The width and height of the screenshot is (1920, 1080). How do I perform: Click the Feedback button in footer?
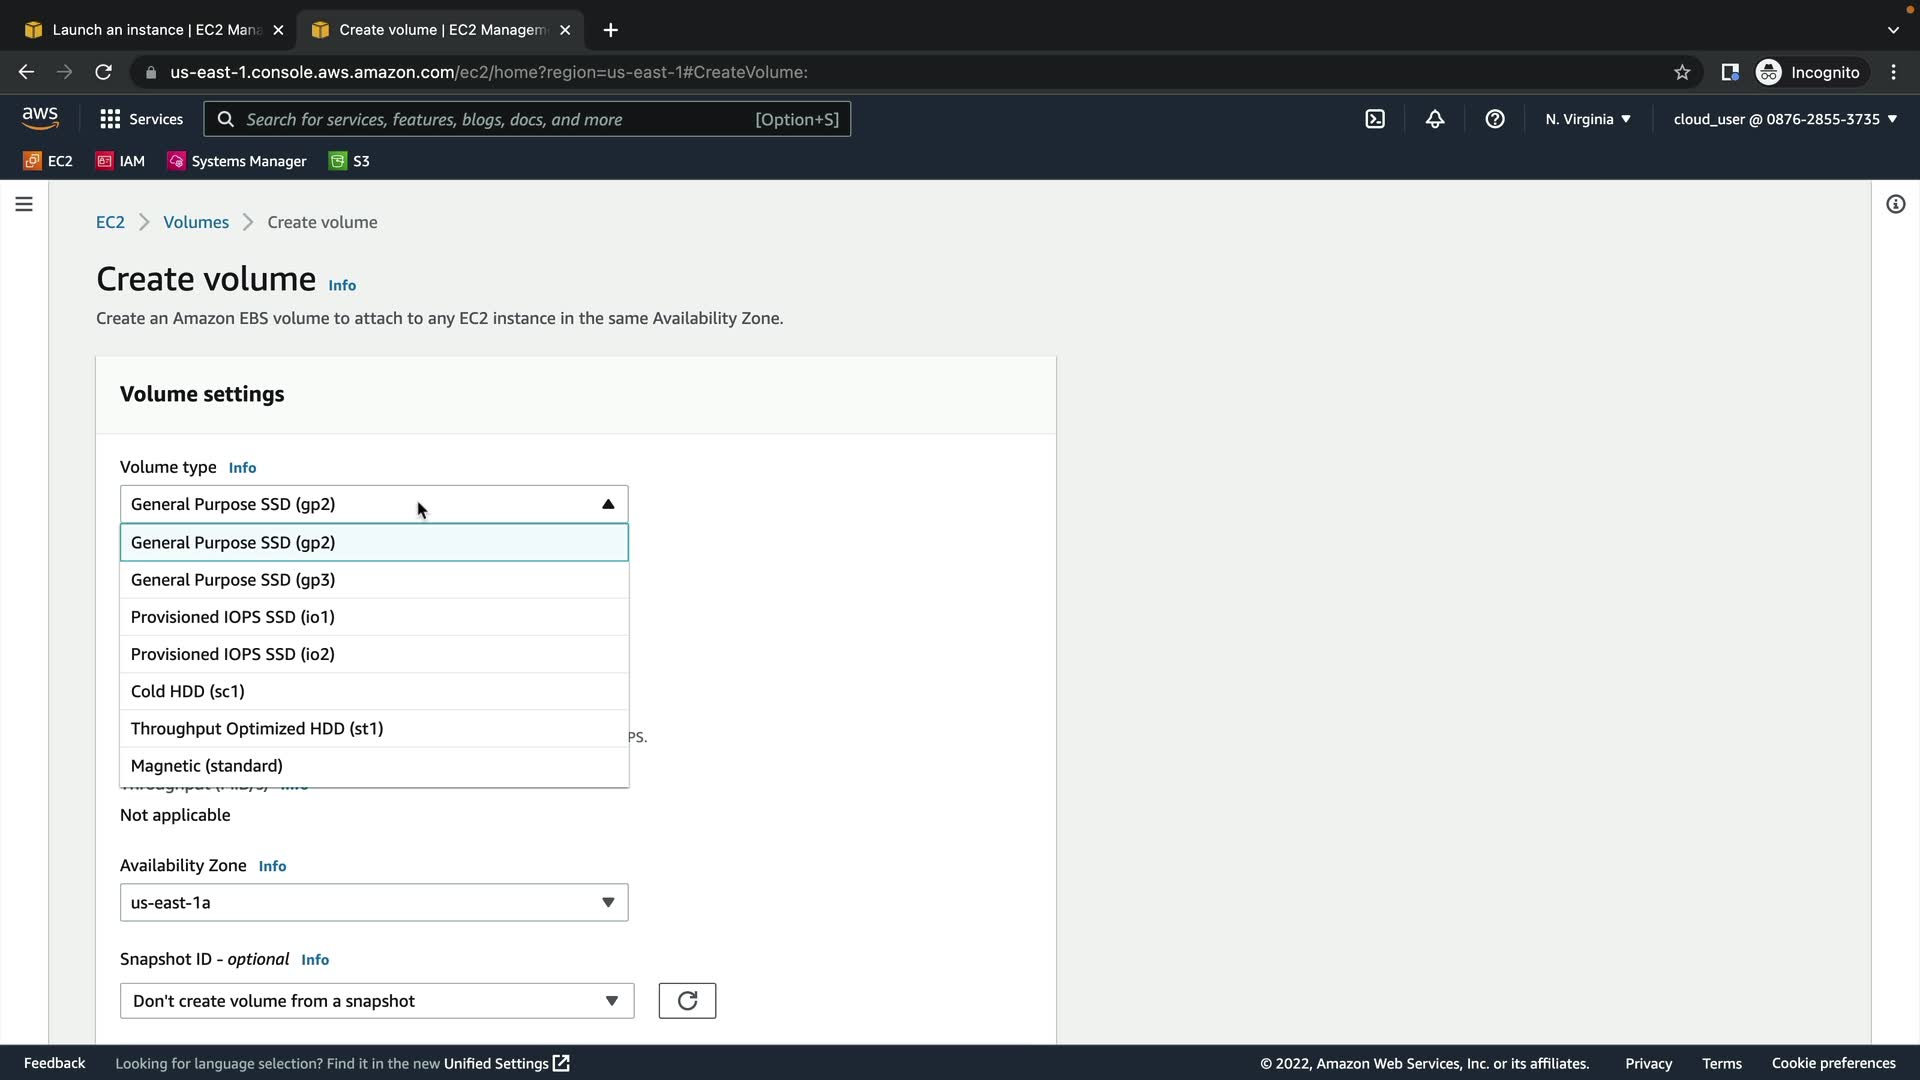[54, 1063]
